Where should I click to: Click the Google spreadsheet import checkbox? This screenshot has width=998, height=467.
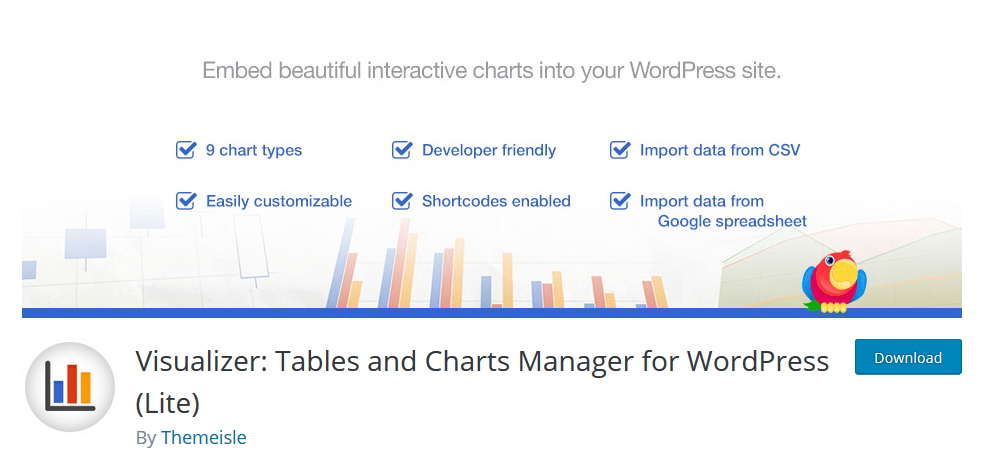[620, 200]
